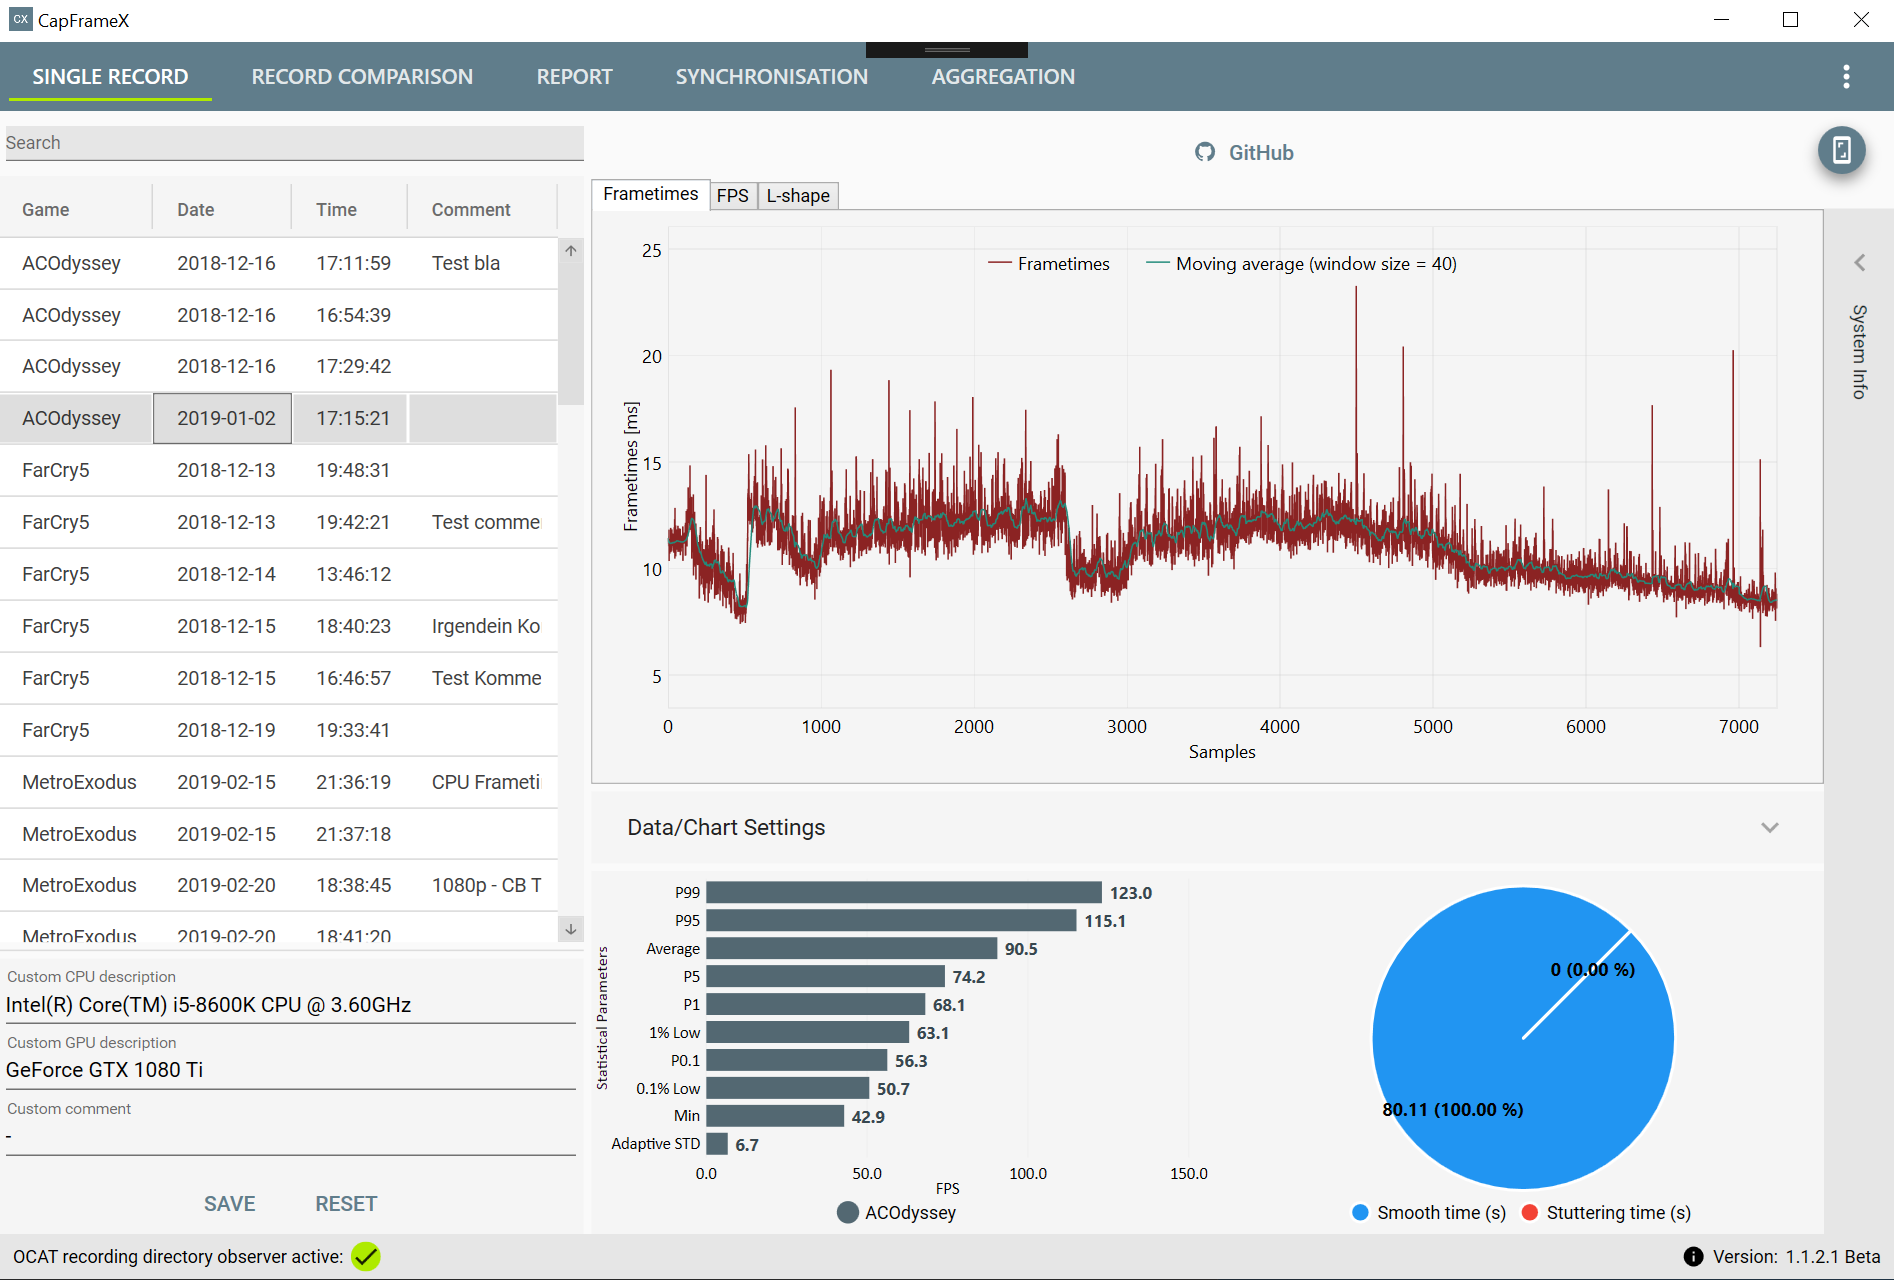Sort records by Time column header
1894x1280 pixels.
coord(336,210)
